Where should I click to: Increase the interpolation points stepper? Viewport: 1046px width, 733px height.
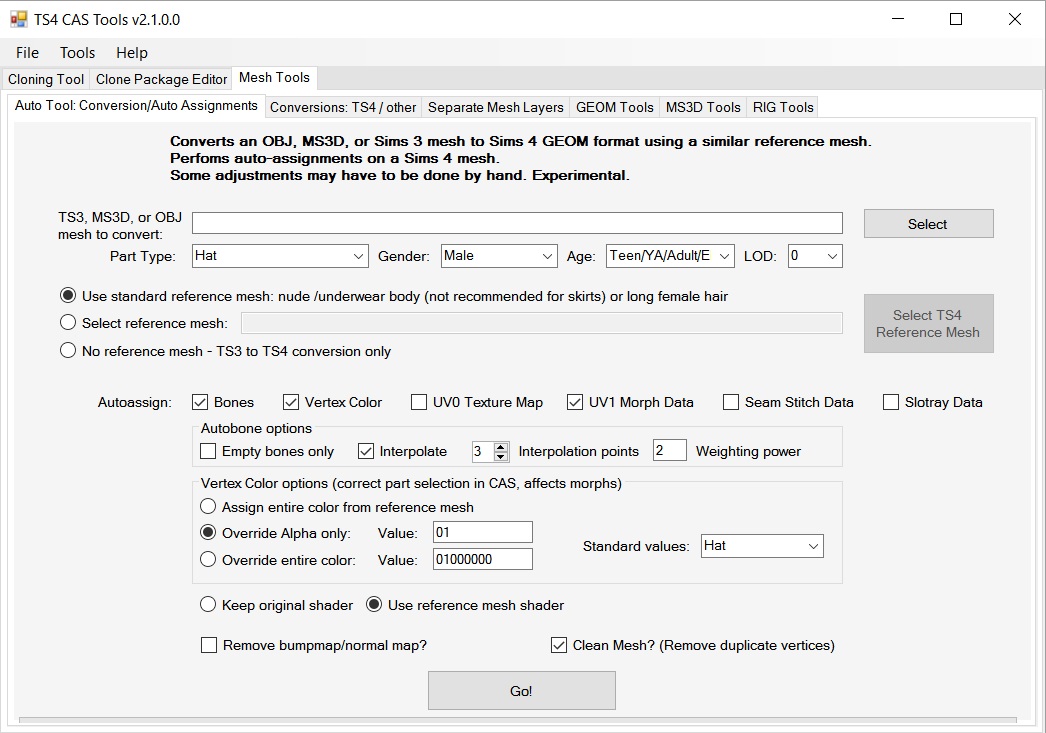tap(501, 446)
